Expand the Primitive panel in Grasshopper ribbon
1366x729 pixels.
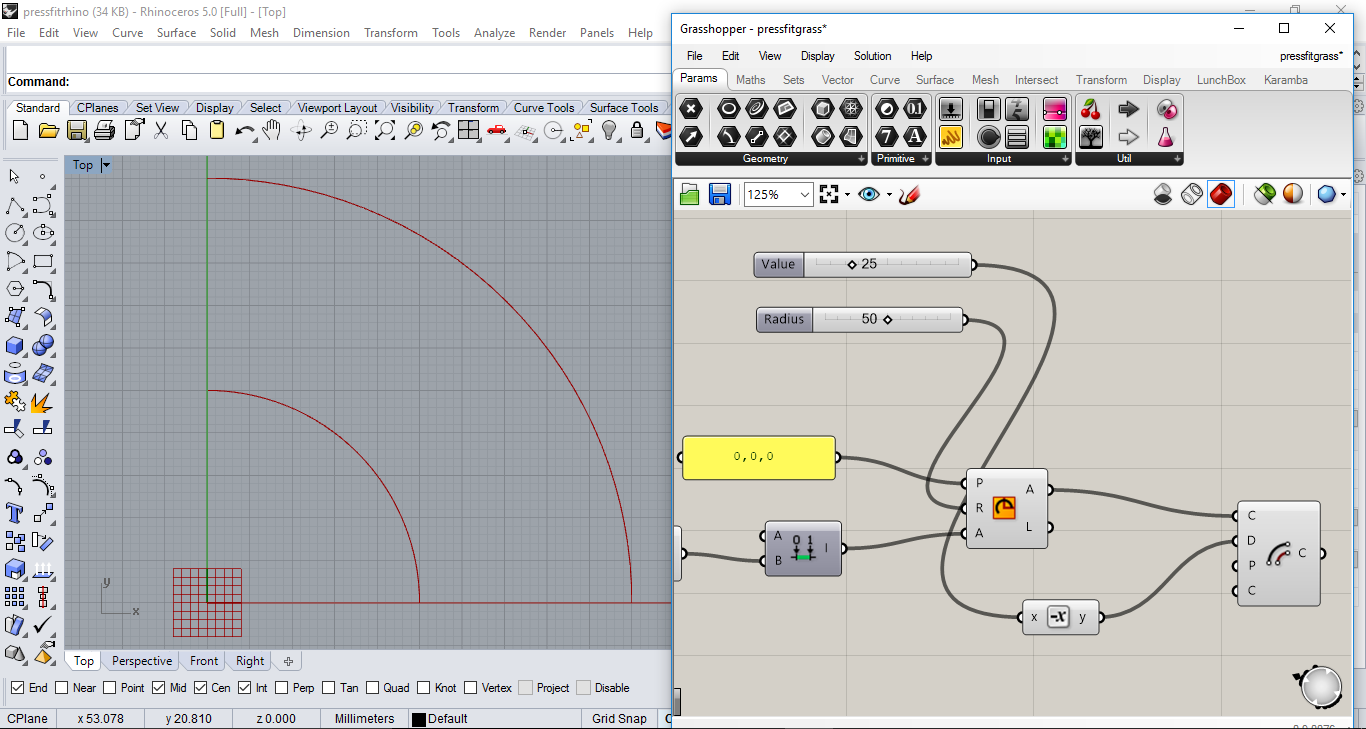(x=925, y=159)
